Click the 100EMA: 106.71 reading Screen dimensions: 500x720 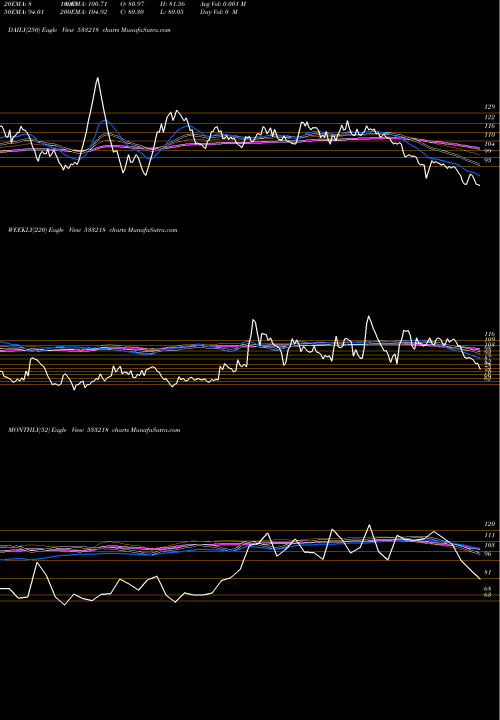pyautogui.click(x=83, y=4)
